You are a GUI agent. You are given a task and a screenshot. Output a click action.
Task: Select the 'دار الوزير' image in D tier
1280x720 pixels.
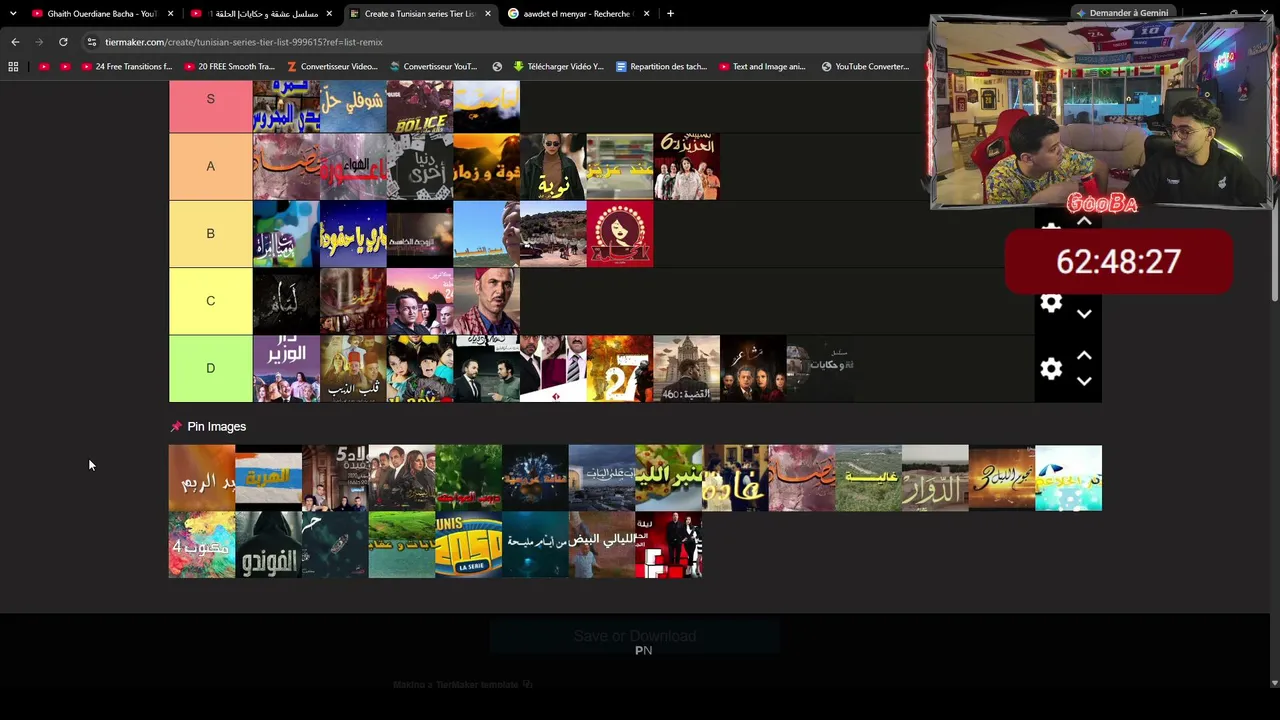click(x=286, y=368)
